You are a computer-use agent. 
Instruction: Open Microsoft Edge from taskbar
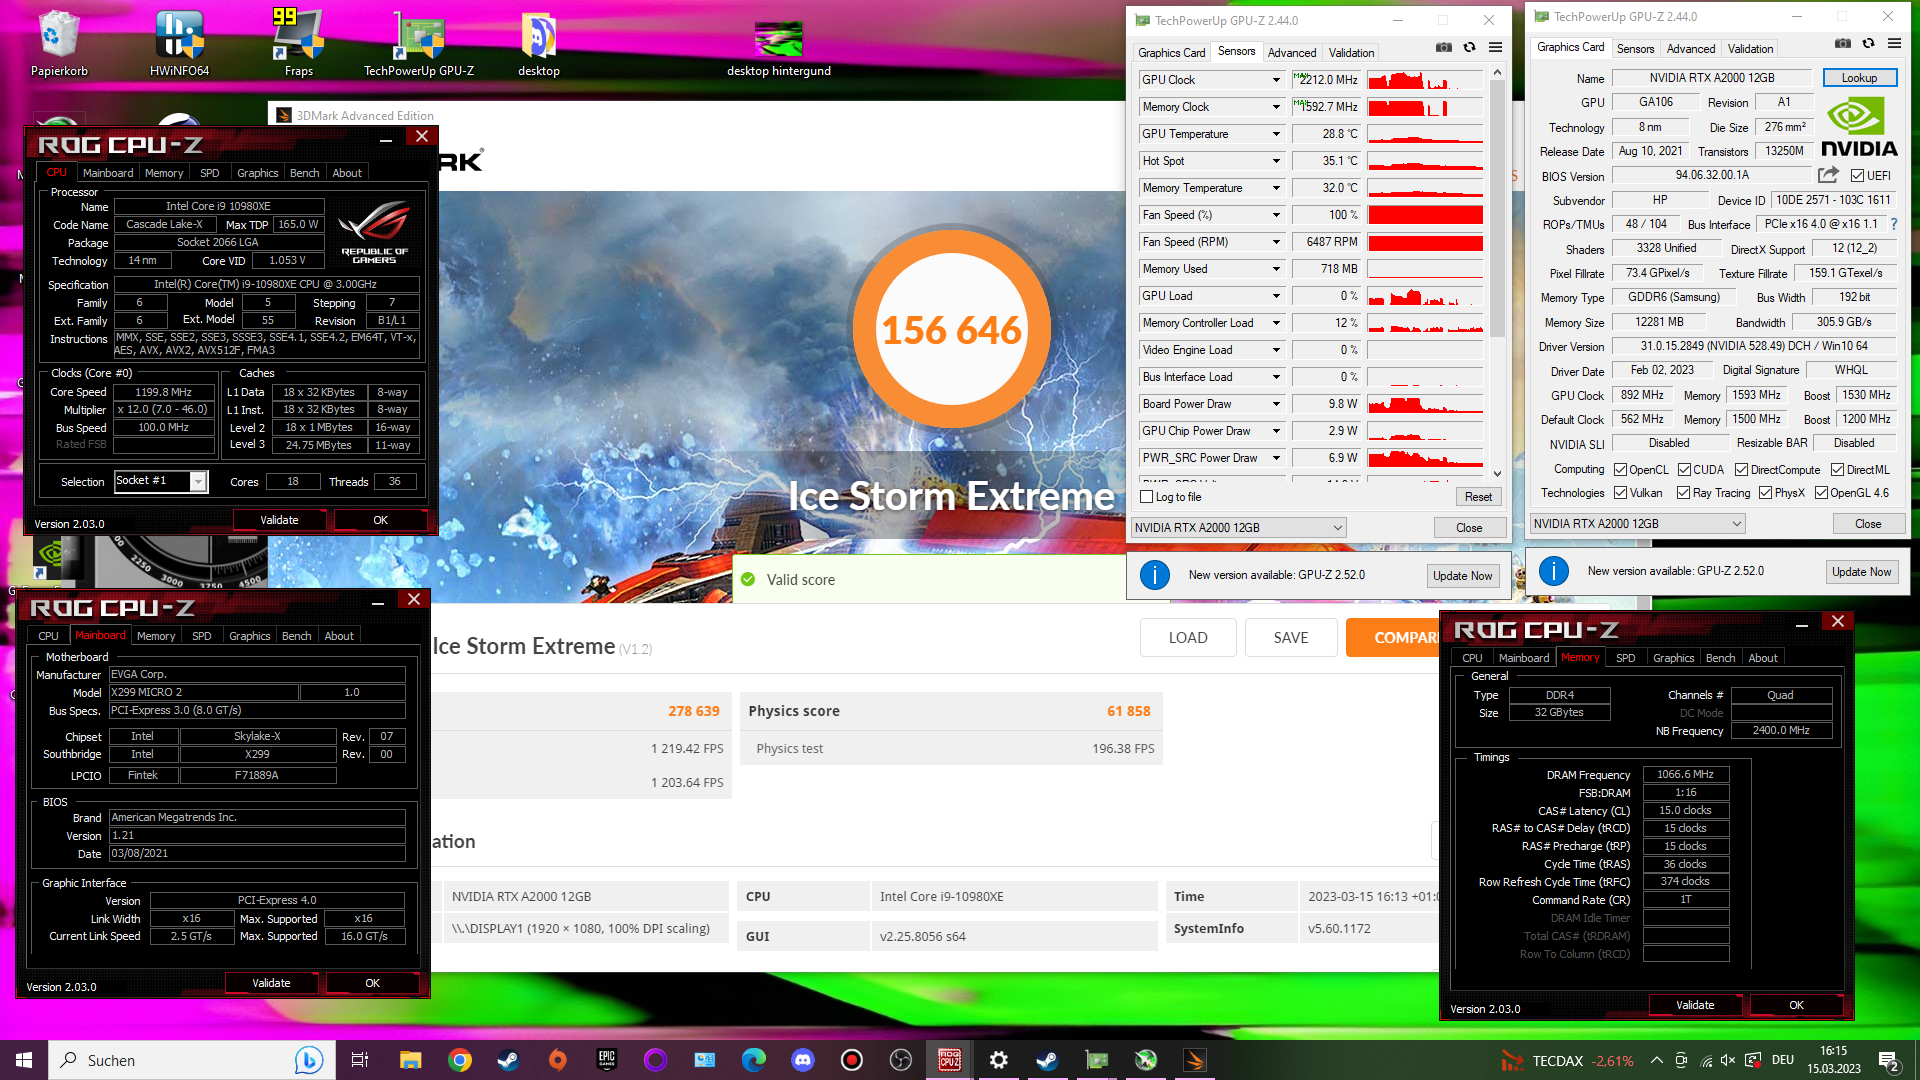[753, 1060]
